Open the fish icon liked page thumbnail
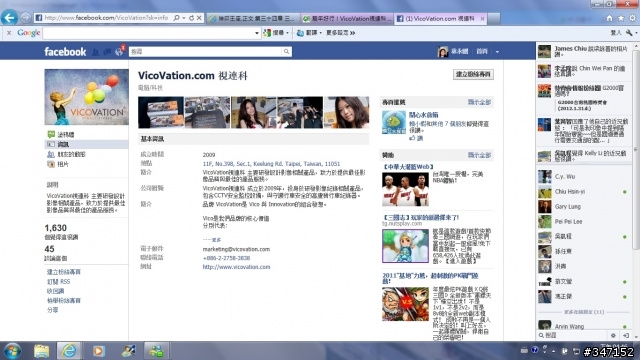640x360 pixels. point(394,122)
